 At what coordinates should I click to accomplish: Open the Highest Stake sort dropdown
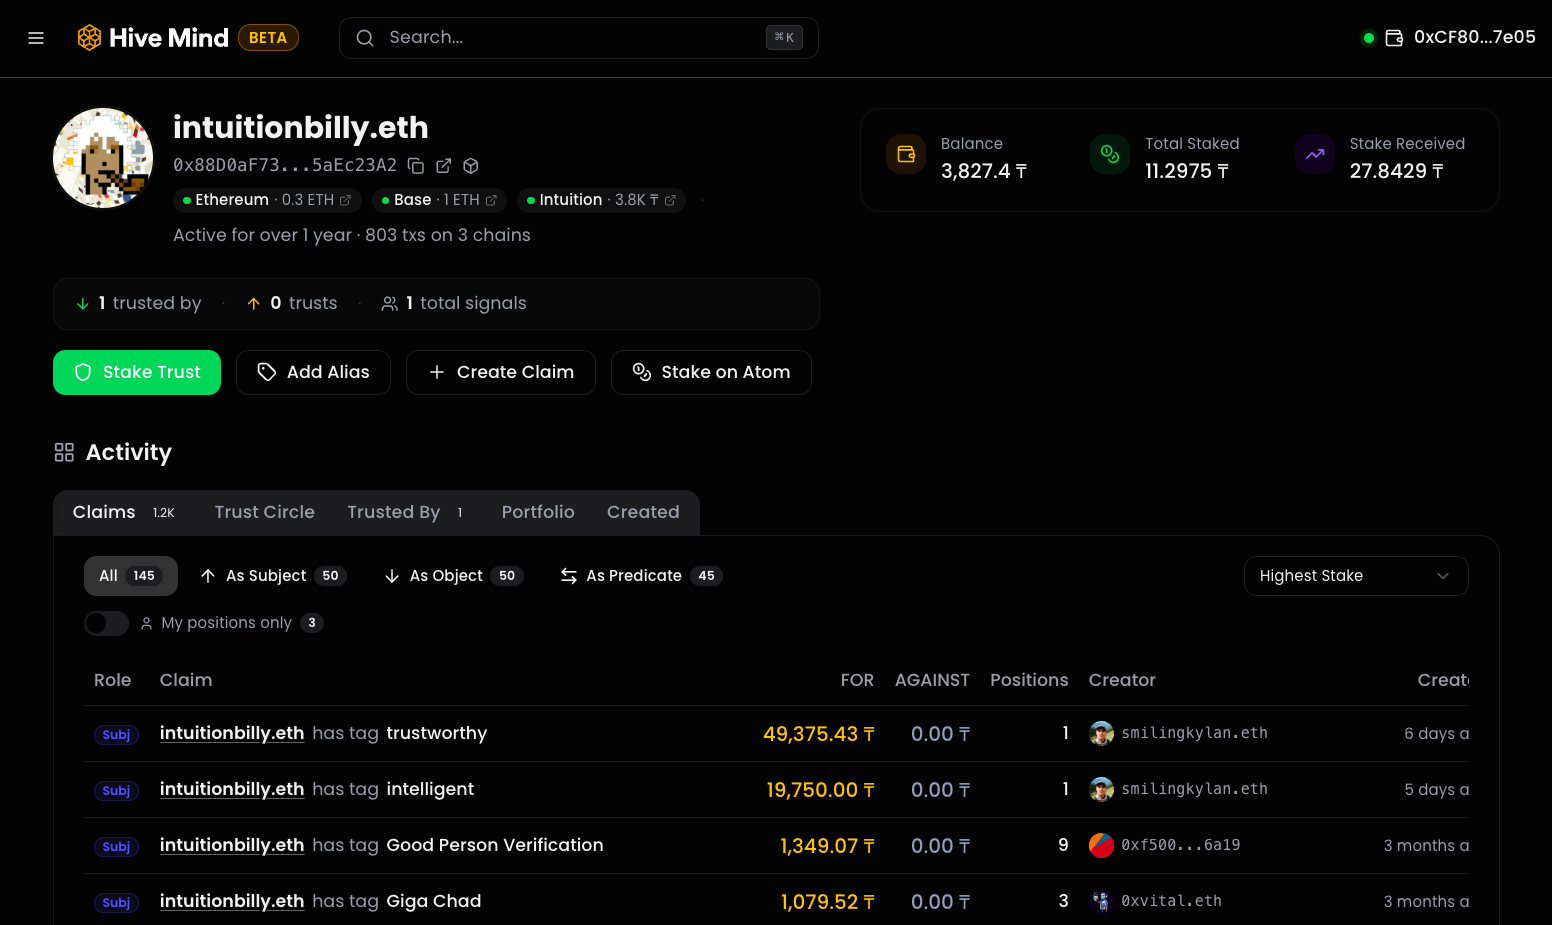click(x=1356, y=575)
